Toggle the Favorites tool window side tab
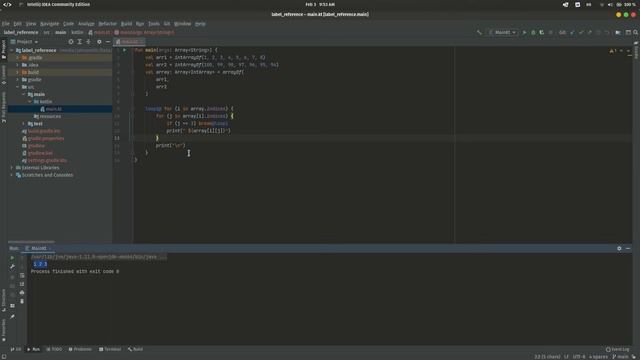The width and height of the screenshot is (640, 360). pyautogui.click(x=4, y=330)
